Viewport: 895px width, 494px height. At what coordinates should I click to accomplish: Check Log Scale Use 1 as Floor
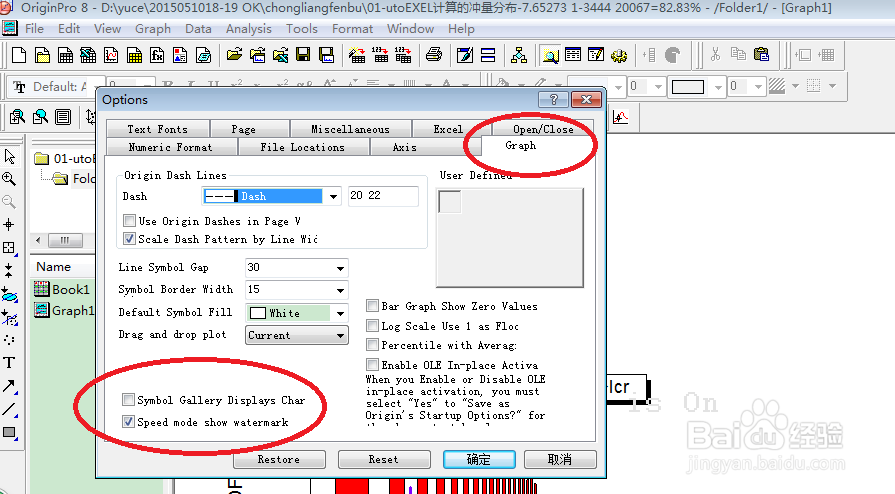tap(372, 326)
